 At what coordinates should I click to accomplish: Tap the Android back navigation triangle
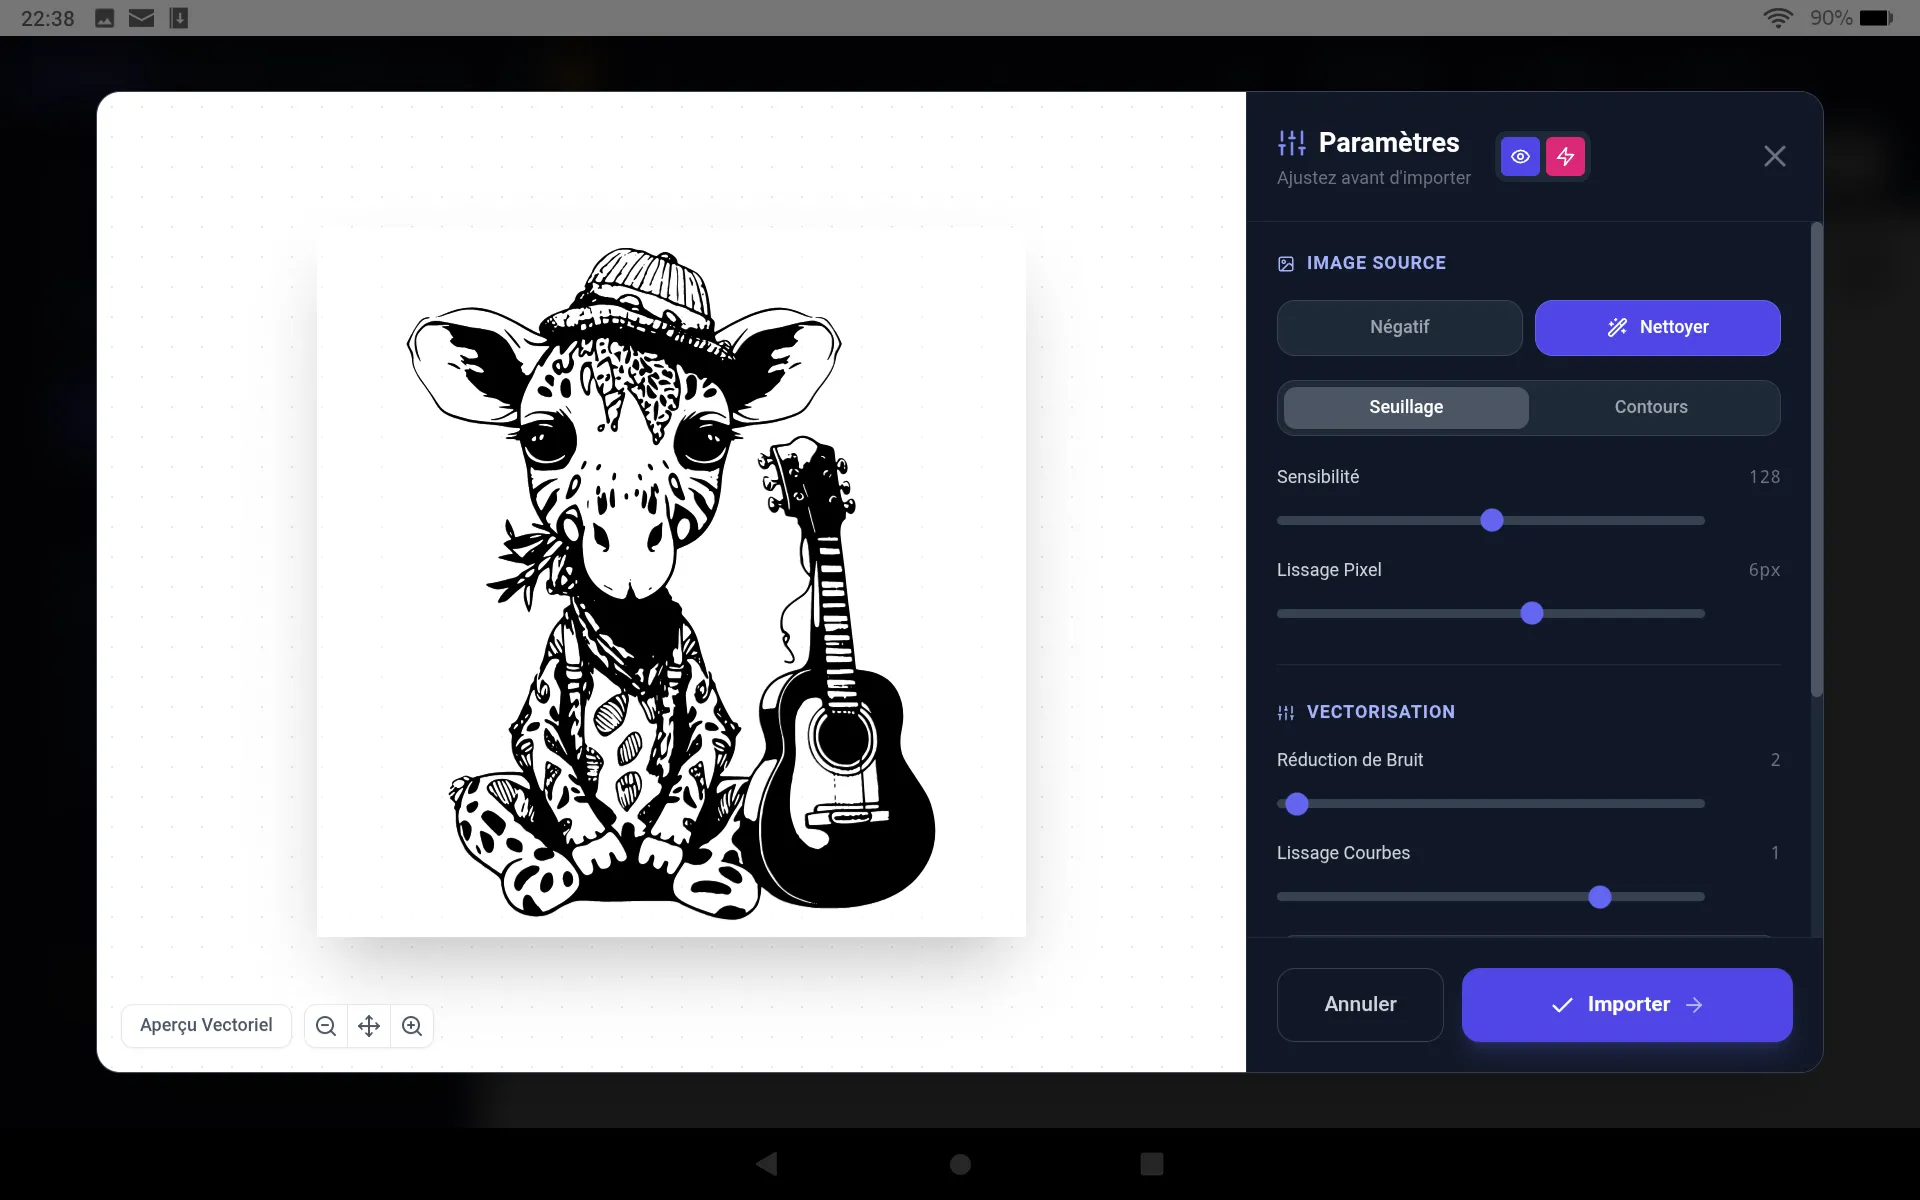767,1164
